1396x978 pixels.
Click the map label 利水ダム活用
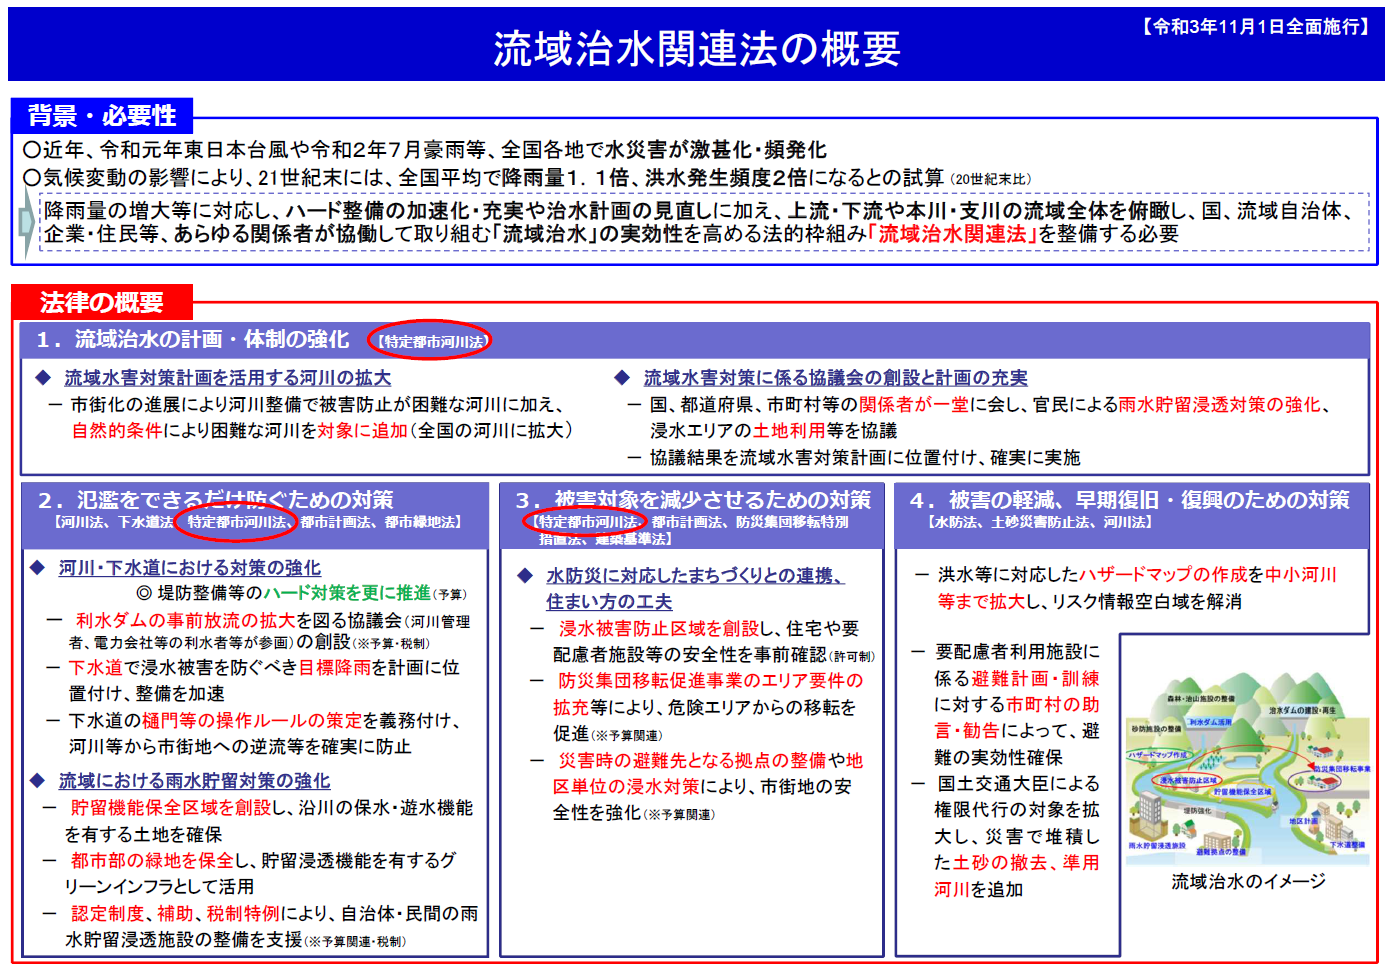tap(1209, 722)
